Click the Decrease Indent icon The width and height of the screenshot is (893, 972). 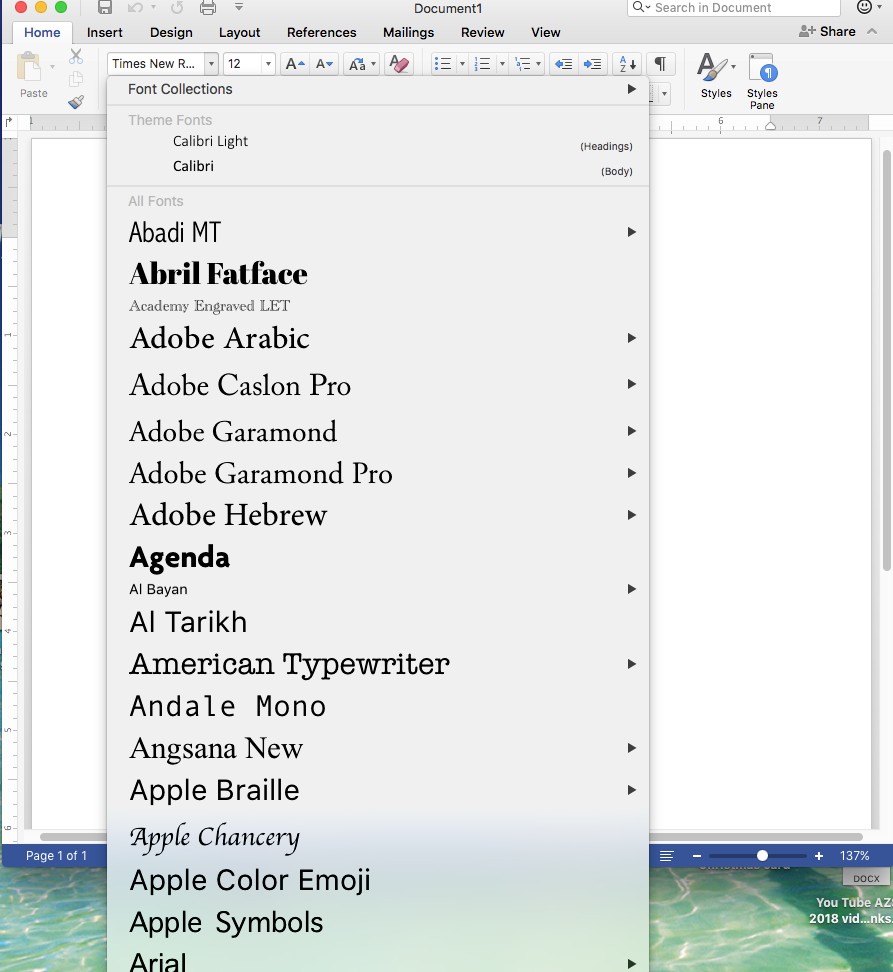563,64
